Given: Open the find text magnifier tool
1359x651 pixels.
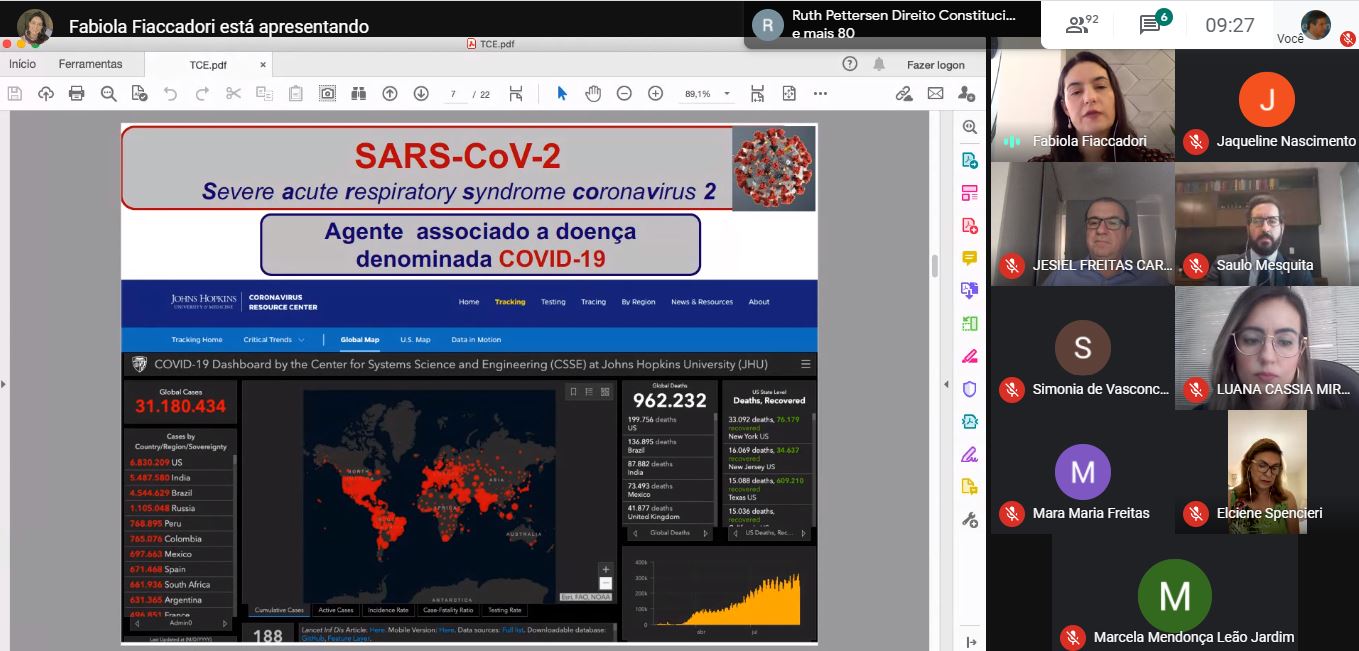Looking at the screenshot, I should pos(108,93).
